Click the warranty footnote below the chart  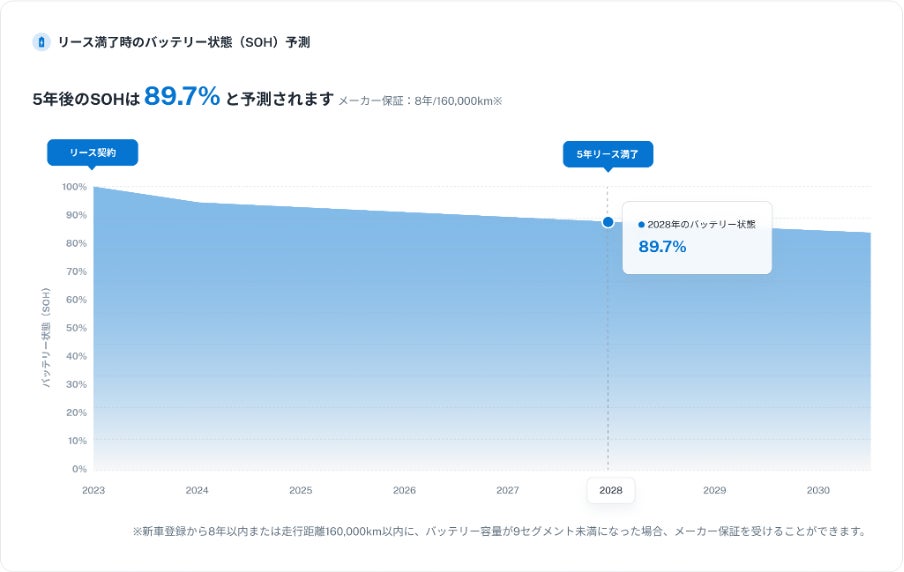pyautogui.click(x=498, y=531)
